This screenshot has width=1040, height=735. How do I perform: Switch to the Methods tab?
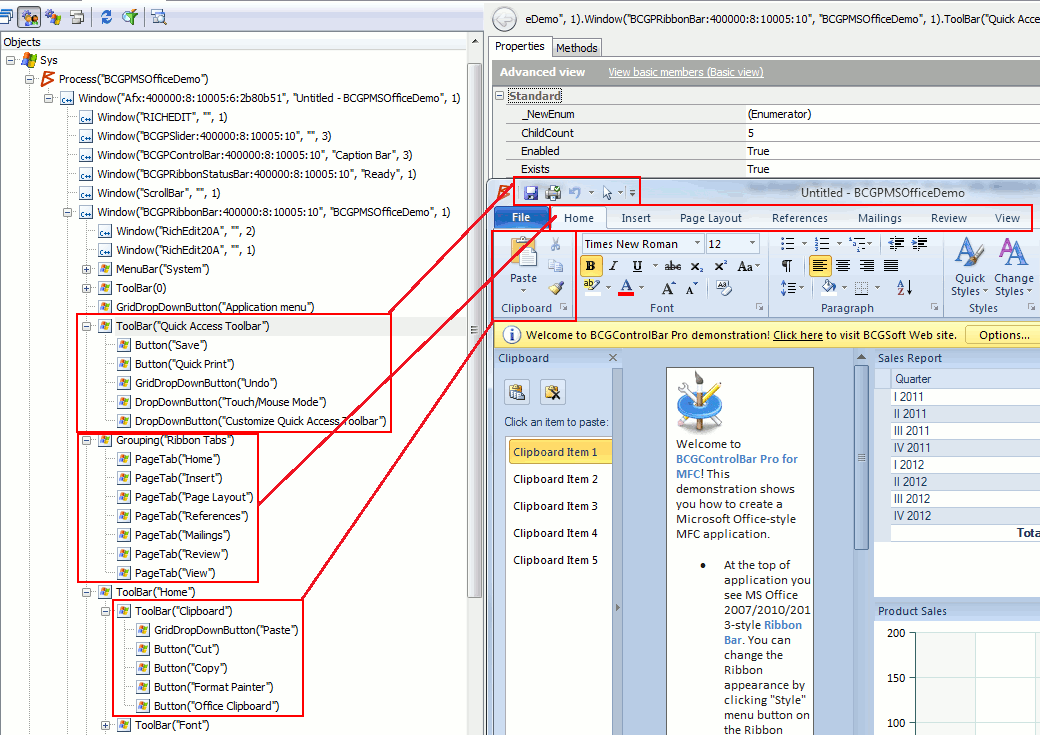coord(576,48)
